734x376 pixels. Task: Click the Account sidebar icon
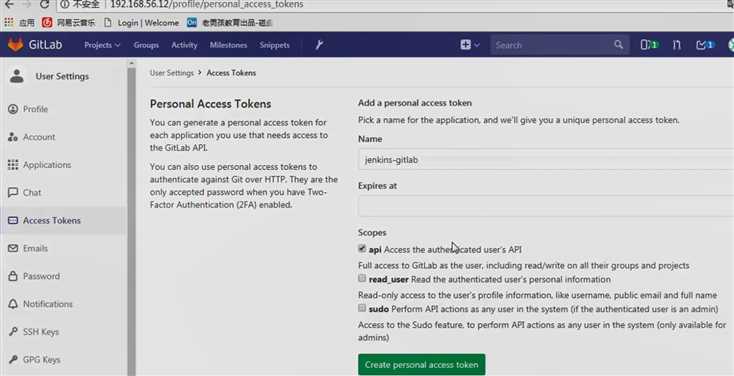(x=13, y=137)
